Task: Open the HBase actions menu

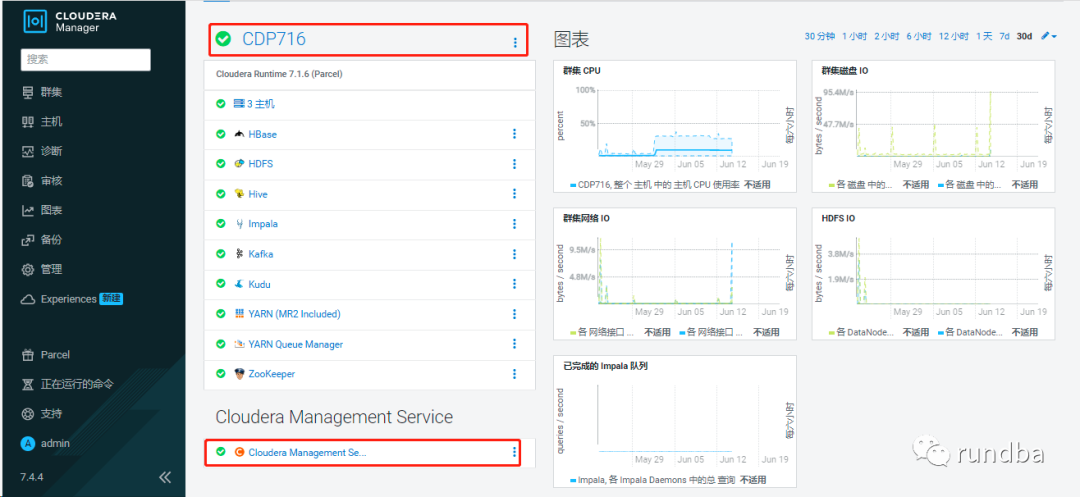Action: point(515,134)
